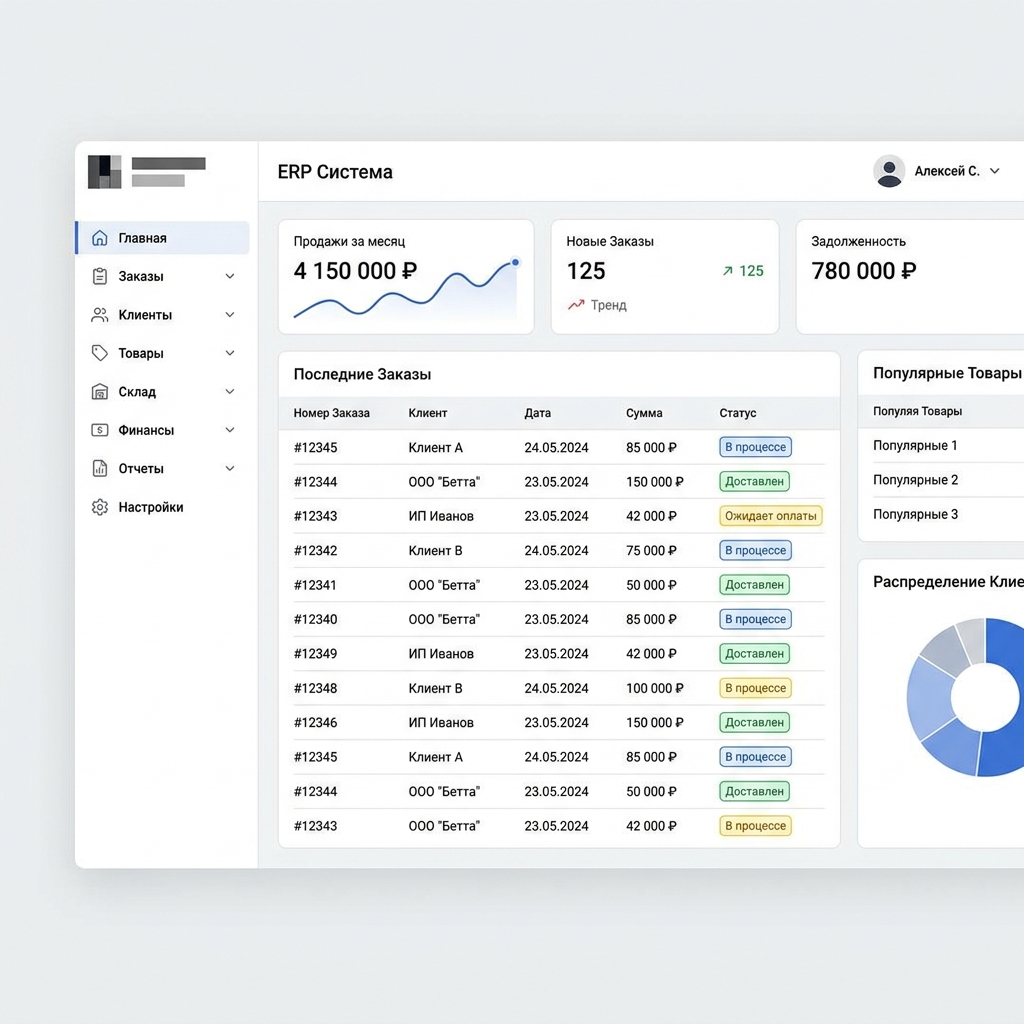Click order number #12349

[315, 654]
